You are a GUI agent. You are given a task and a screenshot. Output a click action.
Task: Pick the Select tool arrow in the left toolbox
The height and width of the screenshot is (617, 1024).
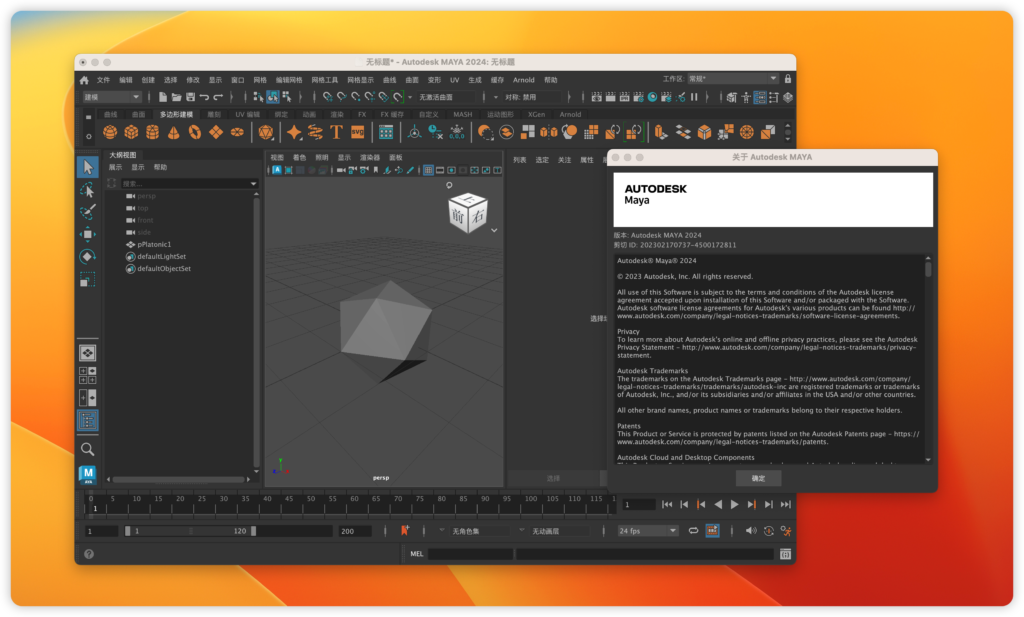pyautogui.click(x=88, y=166)
